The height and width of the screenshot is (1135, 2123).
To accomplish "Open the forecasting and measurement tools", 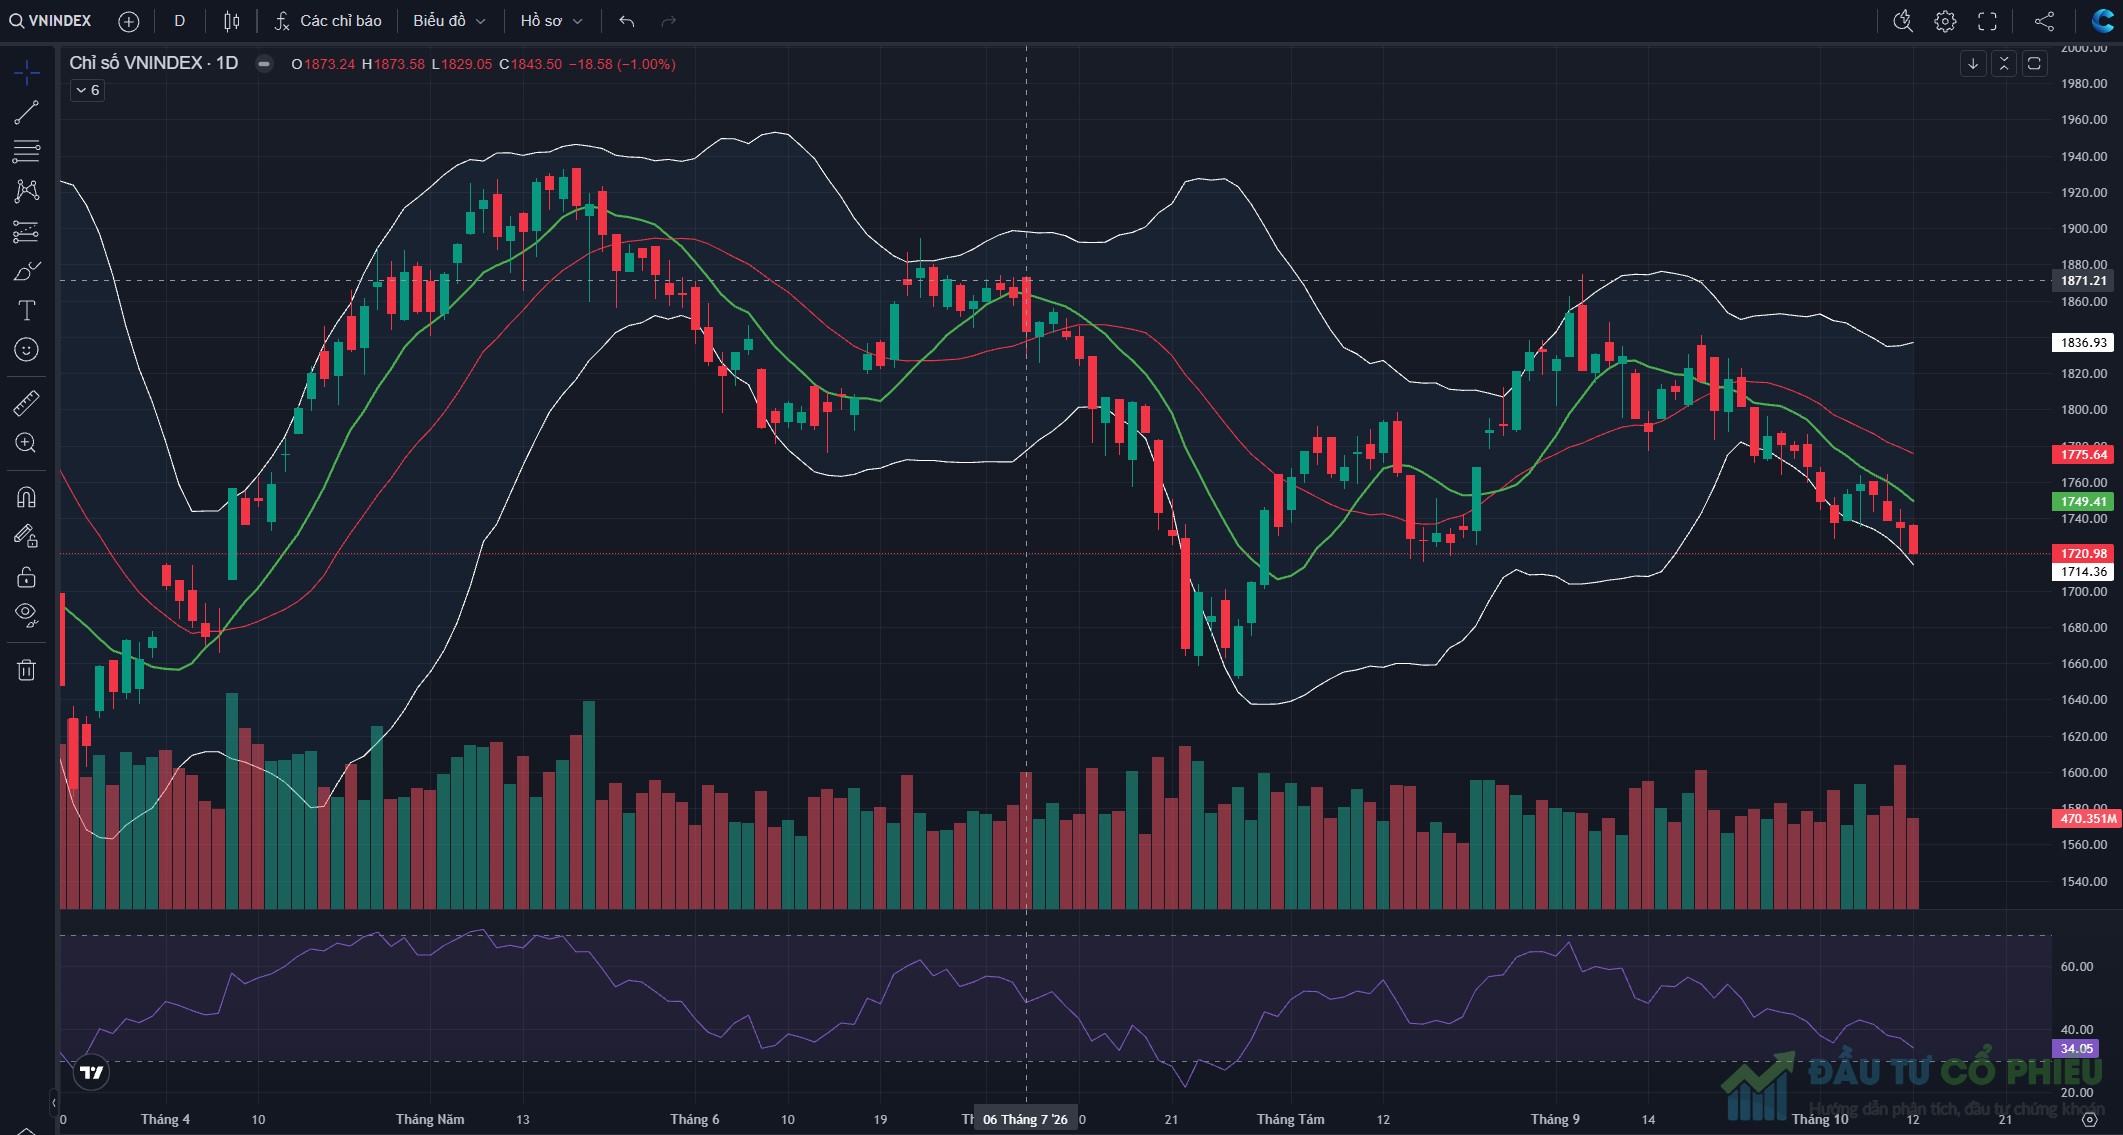I will click(x=27, y=232).
